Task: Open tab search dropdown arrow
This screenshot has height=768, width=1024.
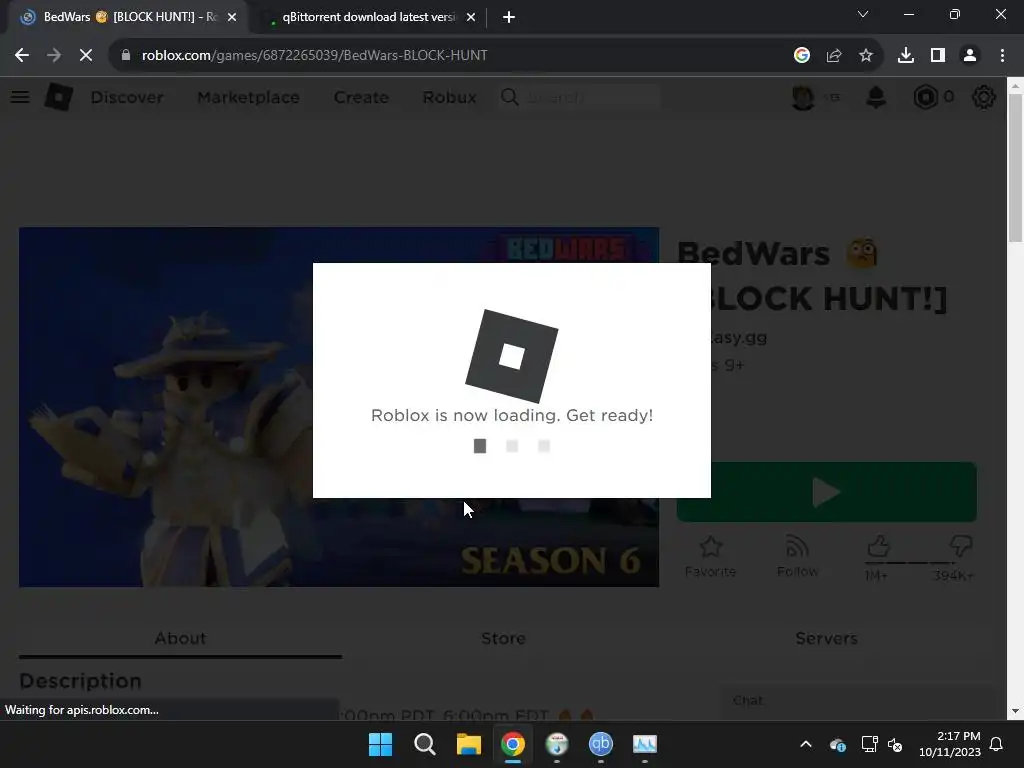Action: coord(863,14)
